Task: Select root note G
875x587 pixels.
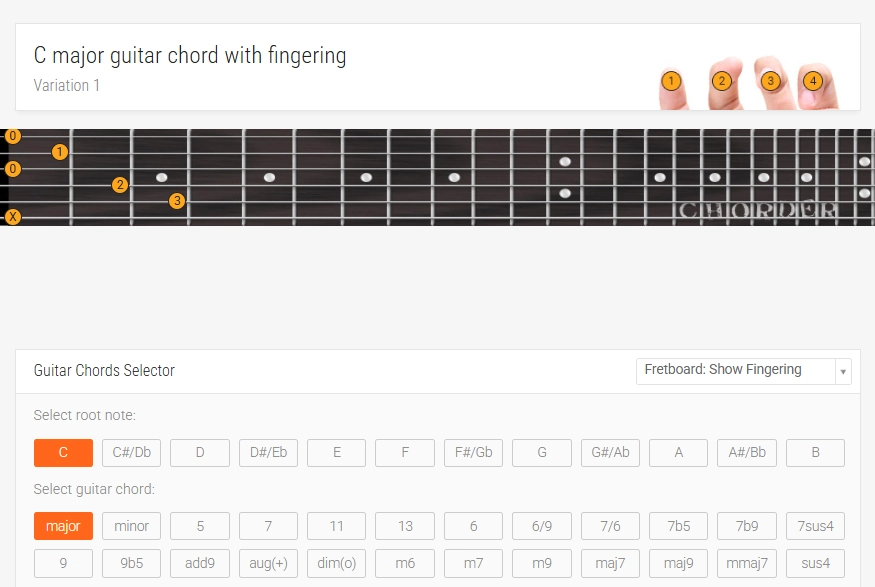Action: (542, 453)
